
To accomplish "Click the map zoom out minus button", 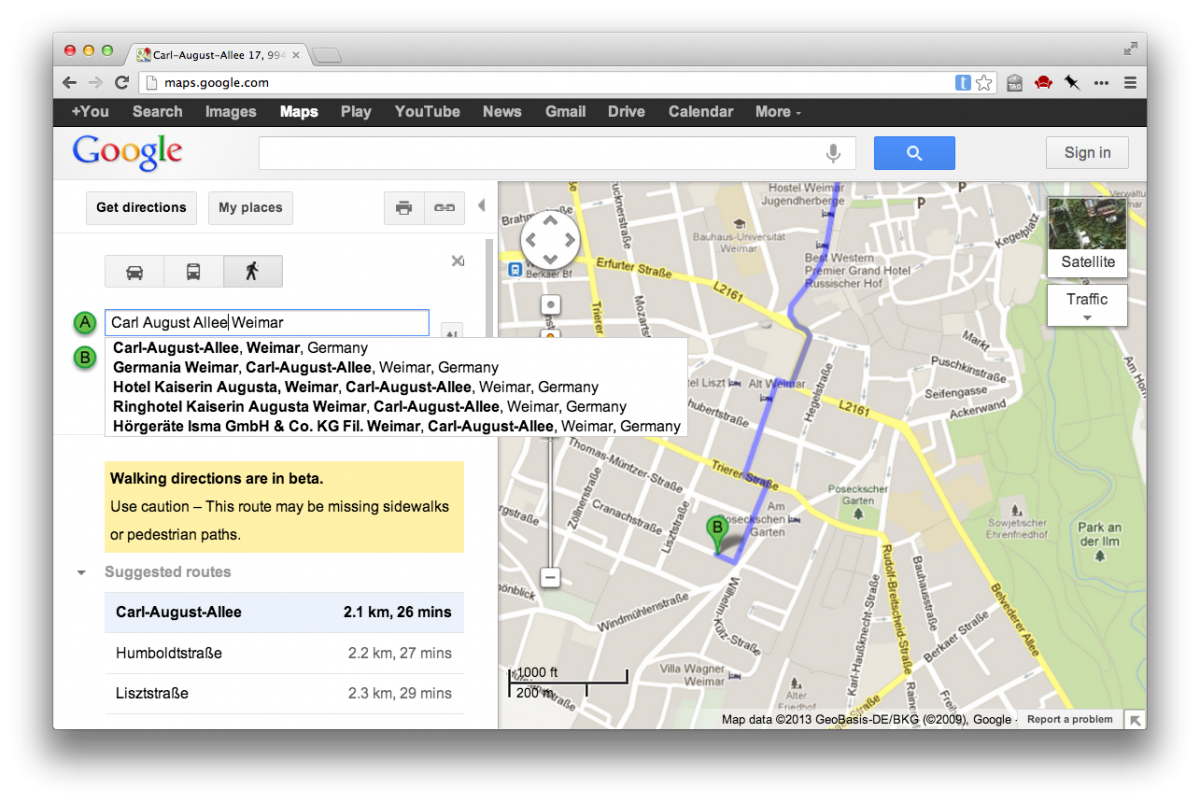I will [x=550, y=577].
